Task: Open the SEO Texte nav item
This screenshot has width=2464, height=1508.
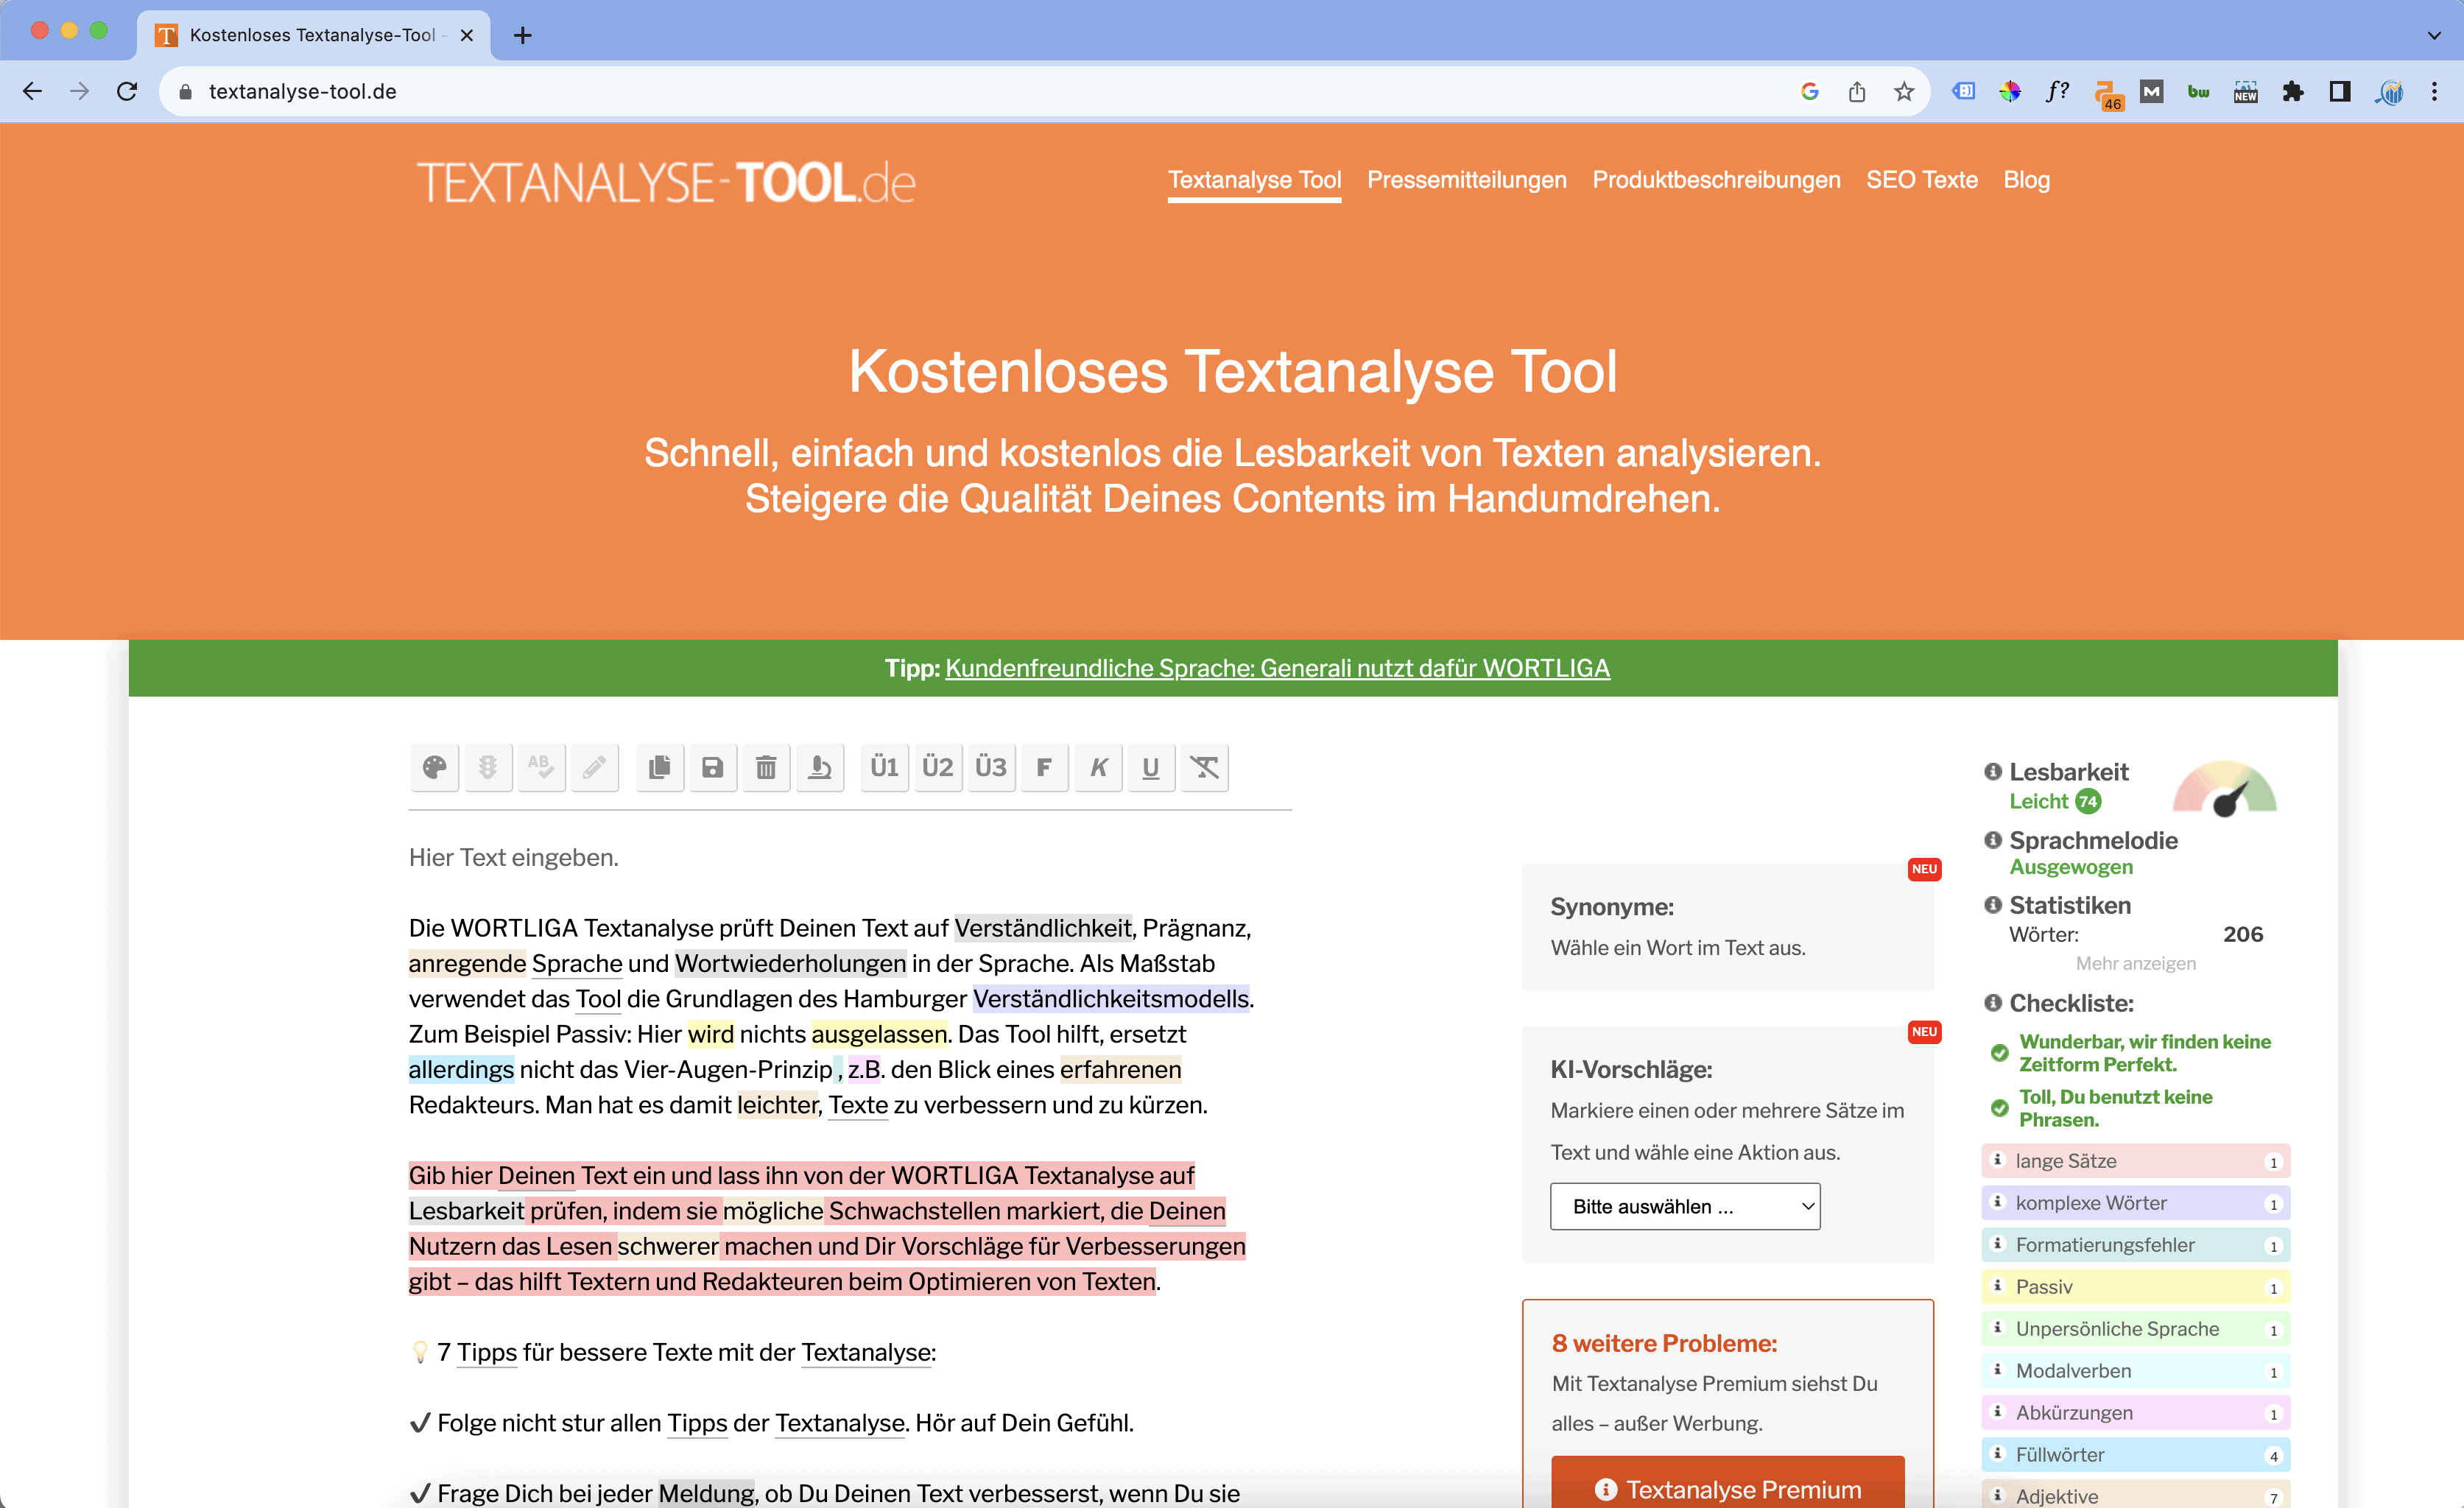Action: [1922, 180]
